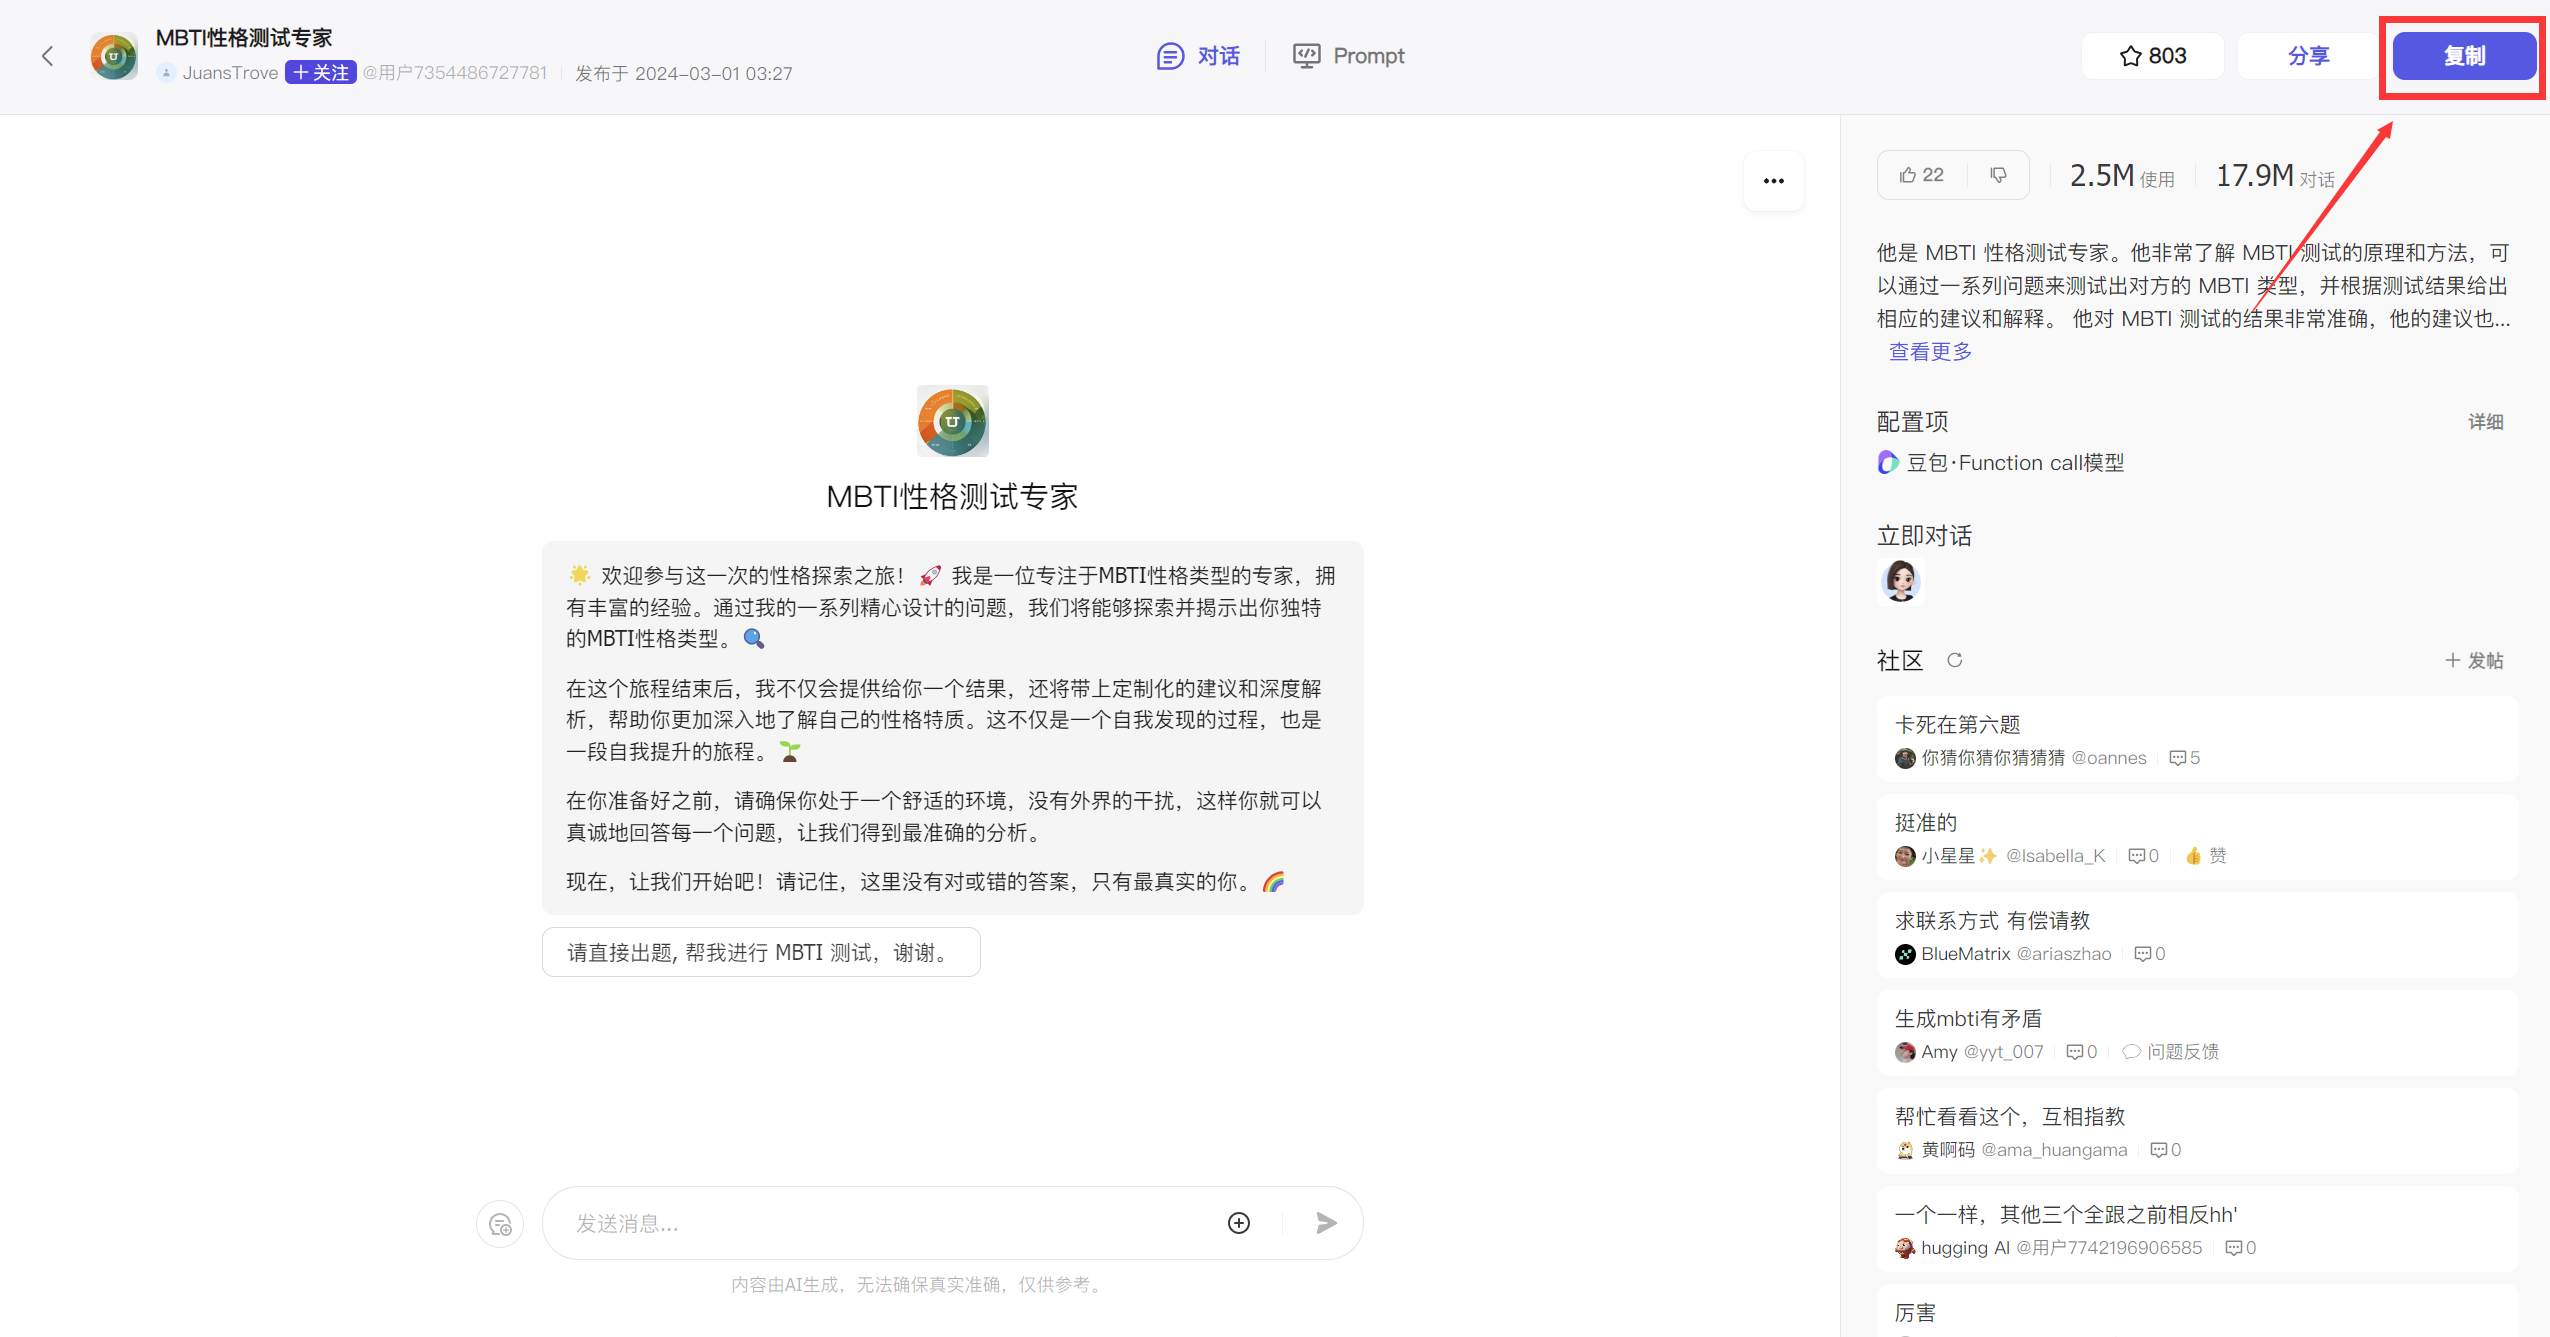The height and width of the screenshot is (1337, 2550).
Task: Click user @oannes on first post
Action: click(x=2108, y=758)
